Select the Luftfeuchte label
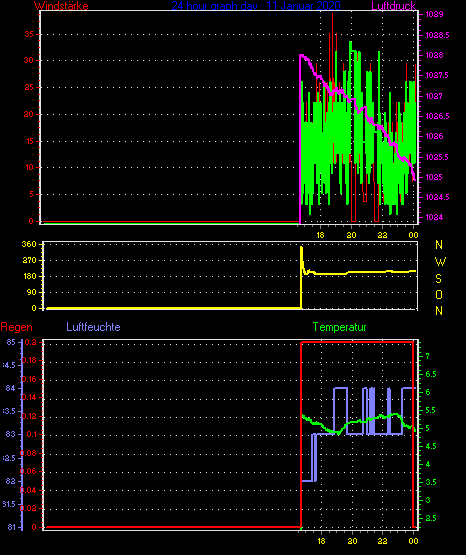466x555 pixels. pyautogui.click(x=93, y=327)
